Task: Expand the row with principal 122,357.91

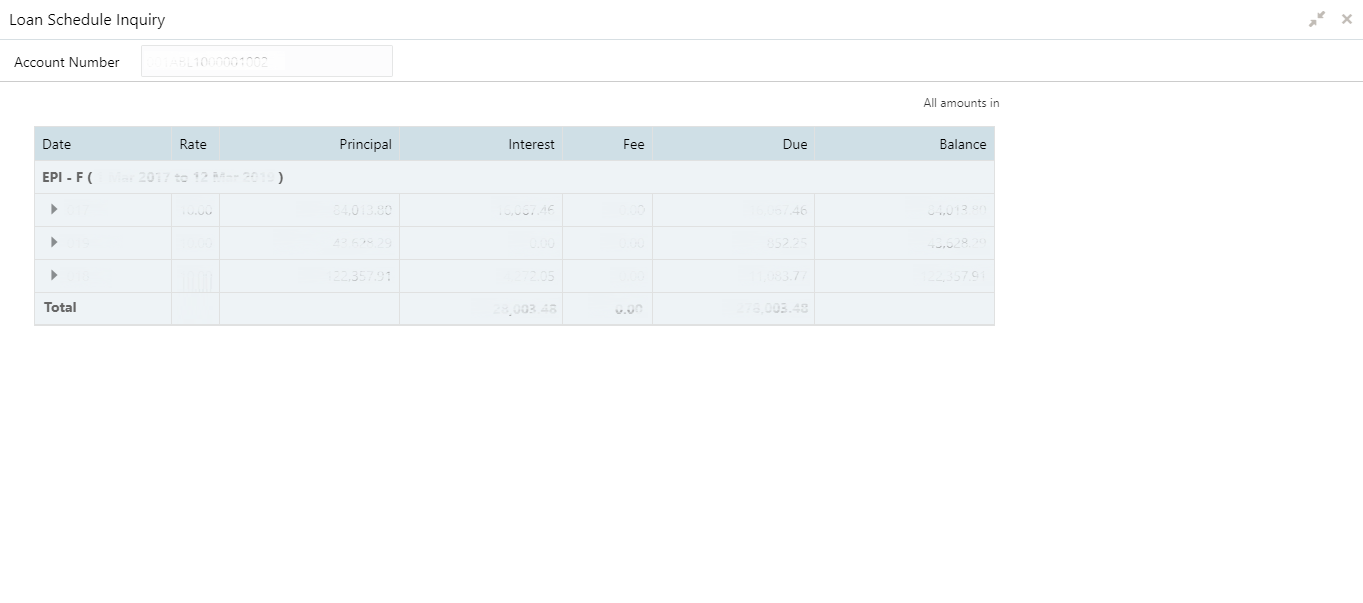Action: (x=54, y=275)
